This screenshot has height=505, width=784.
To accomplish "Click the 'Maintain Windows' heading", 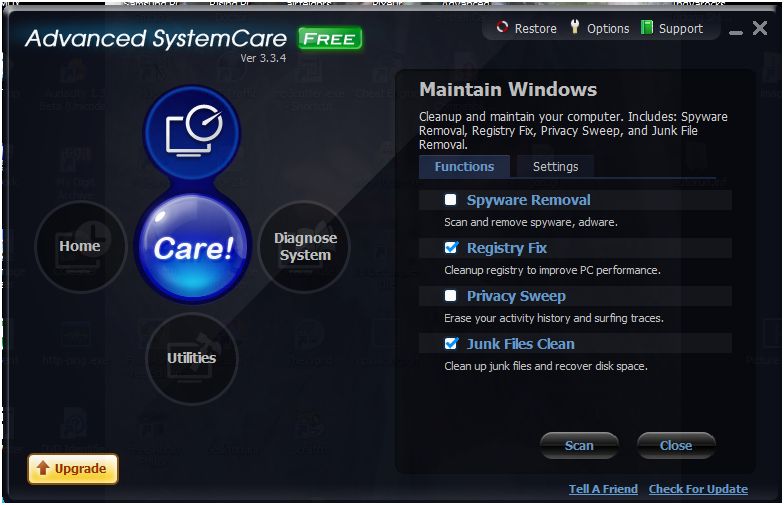I will point(508,90).
